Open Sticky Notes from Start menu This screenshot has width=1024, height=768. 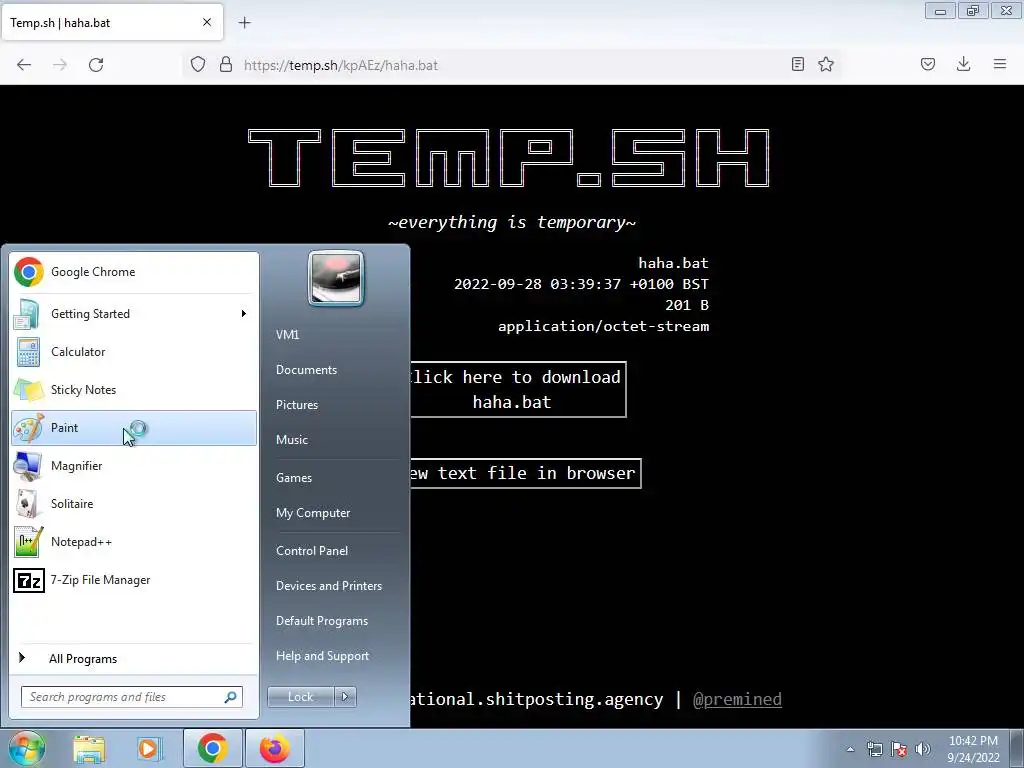(x=134, y=389)
